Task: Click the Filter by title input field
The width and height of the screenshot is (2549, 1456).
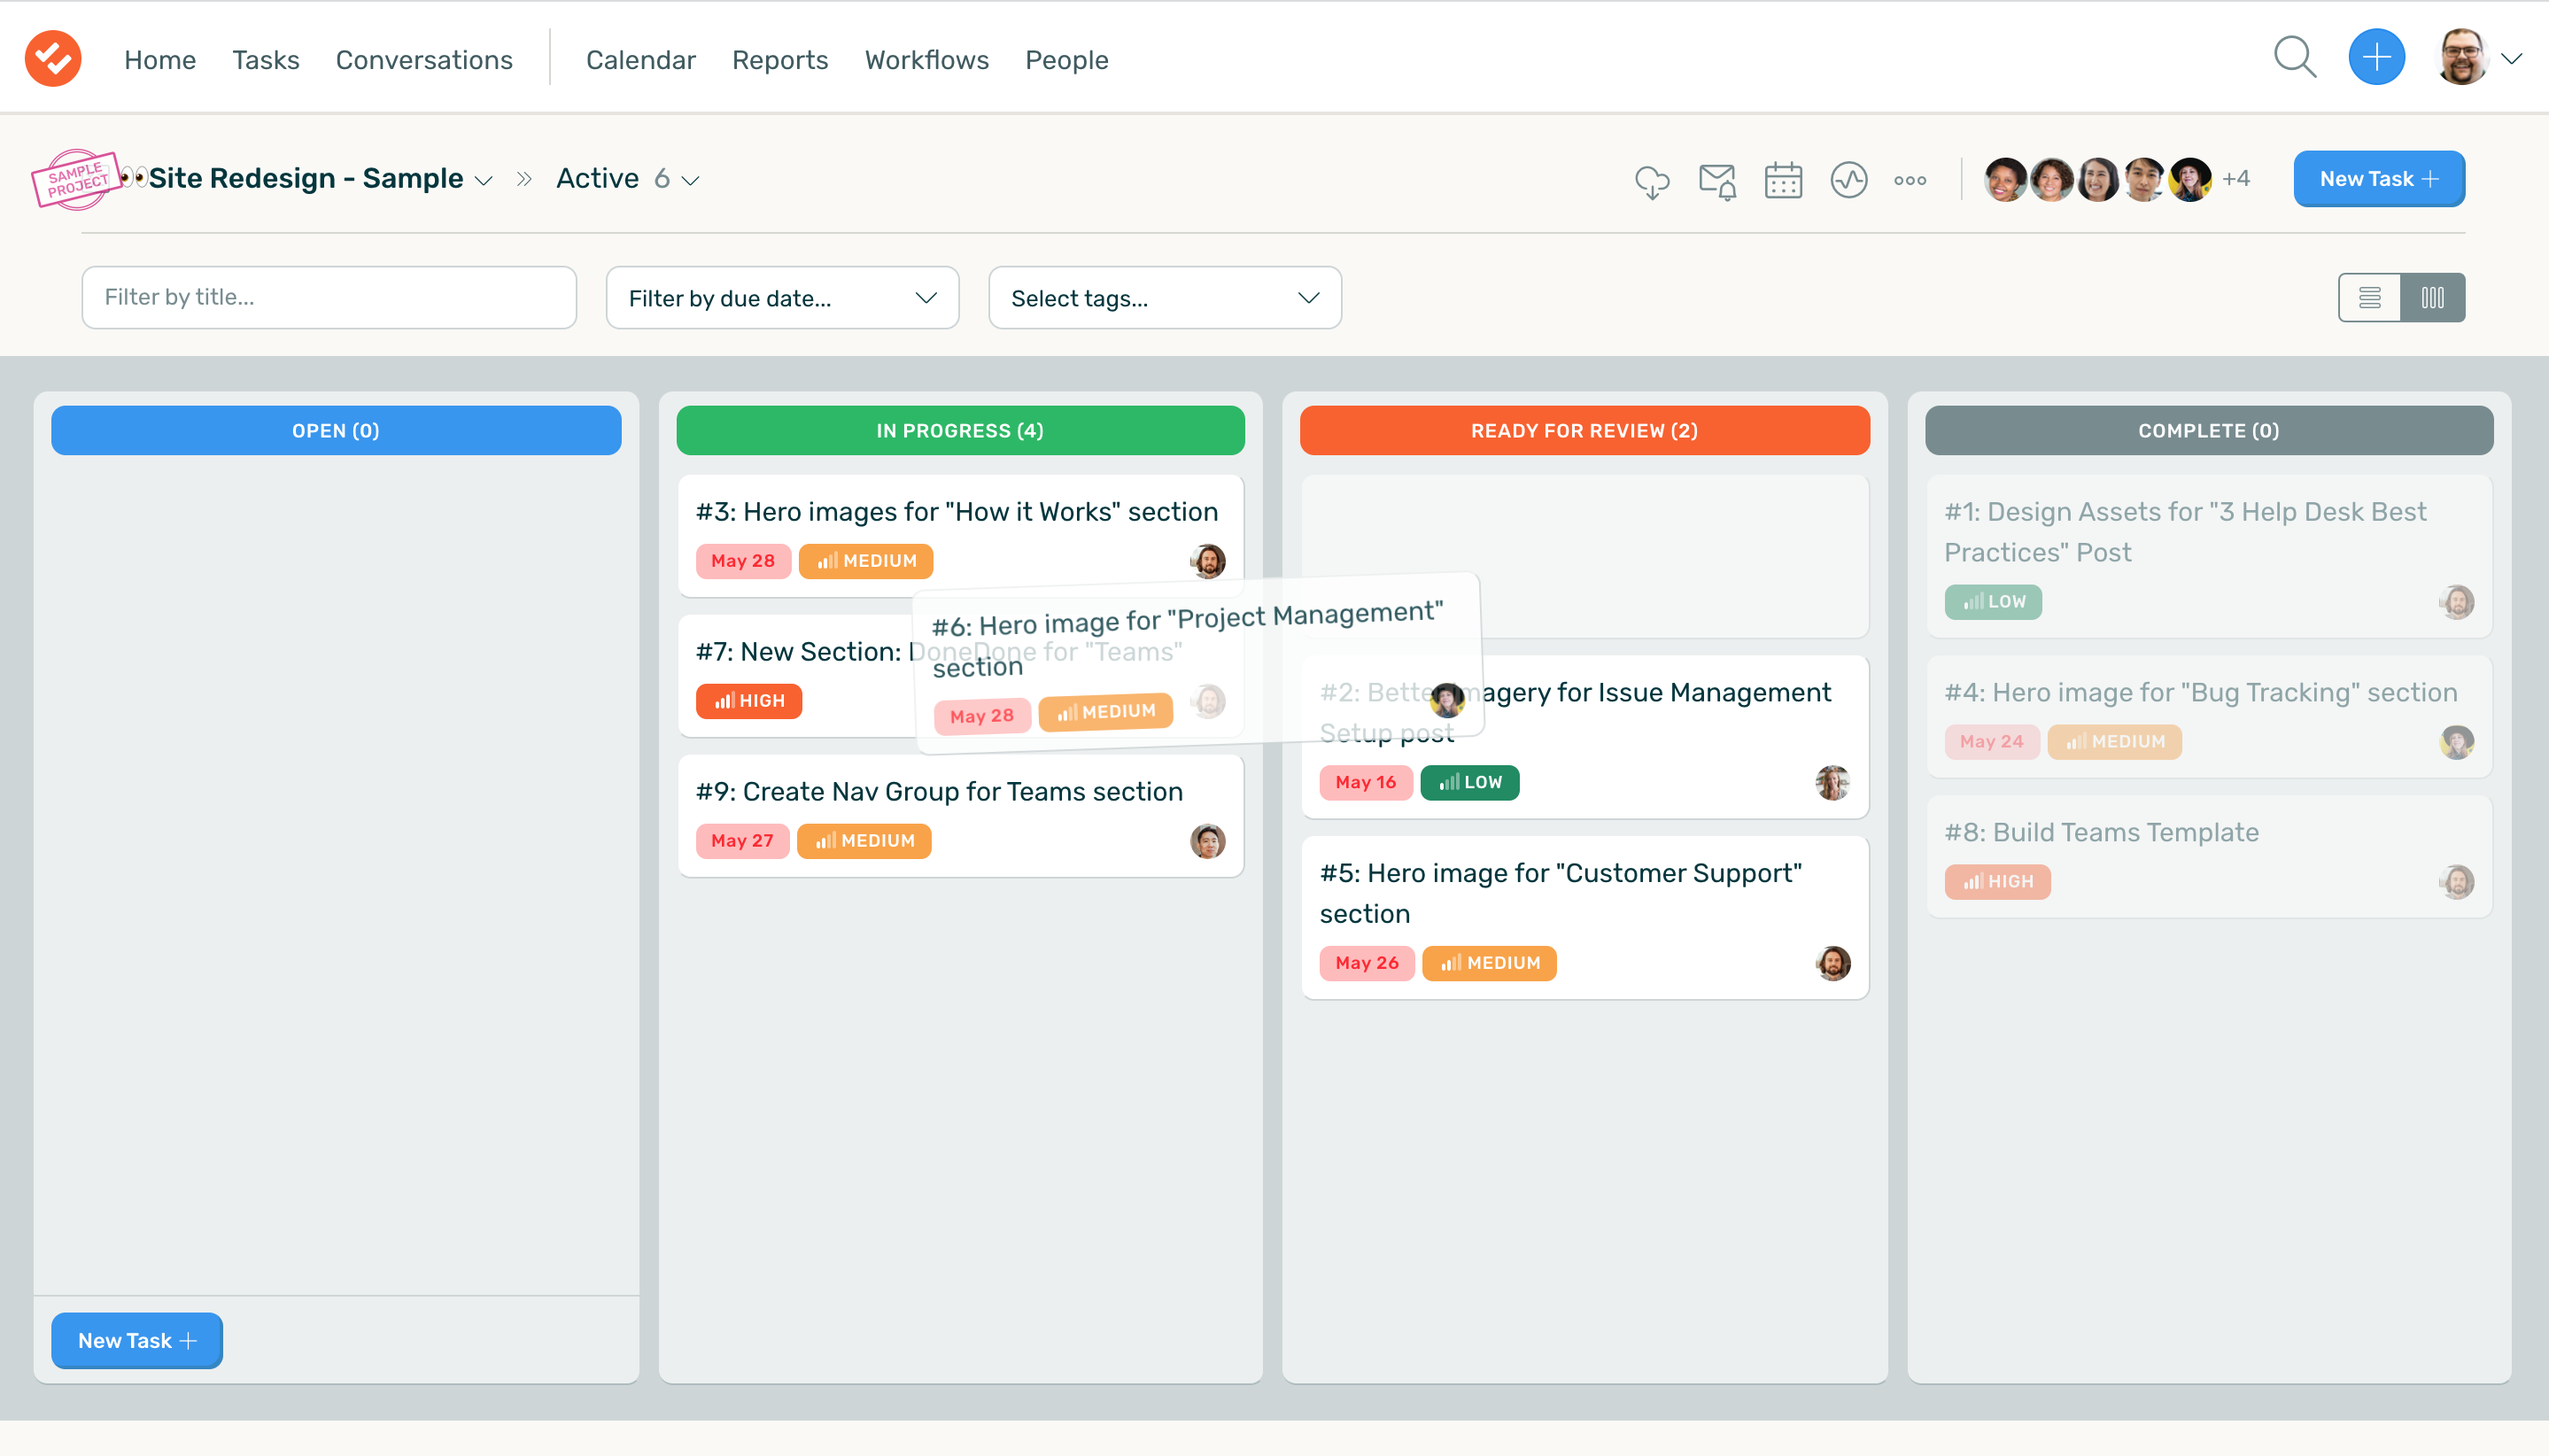Action: tap(329, 298)
